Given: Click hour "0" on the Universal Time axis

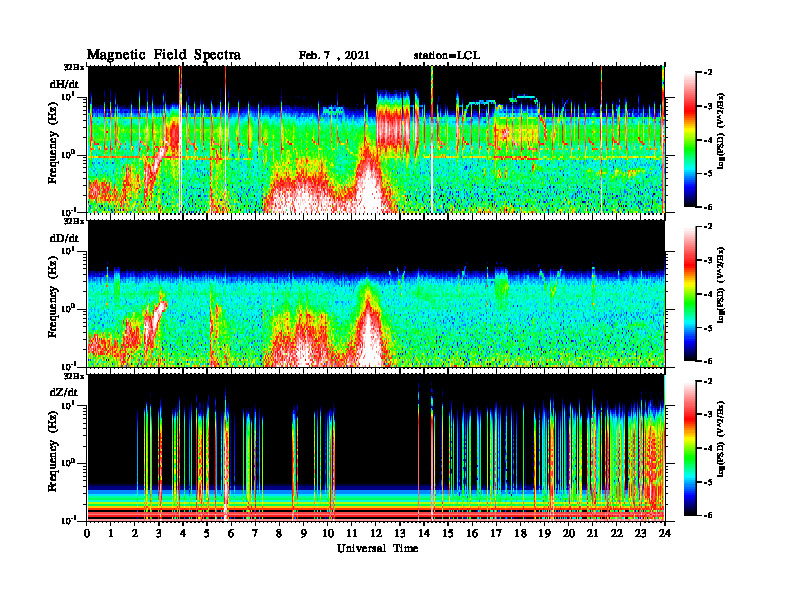Looking at the screenshot, I should (x=87, y=534).
